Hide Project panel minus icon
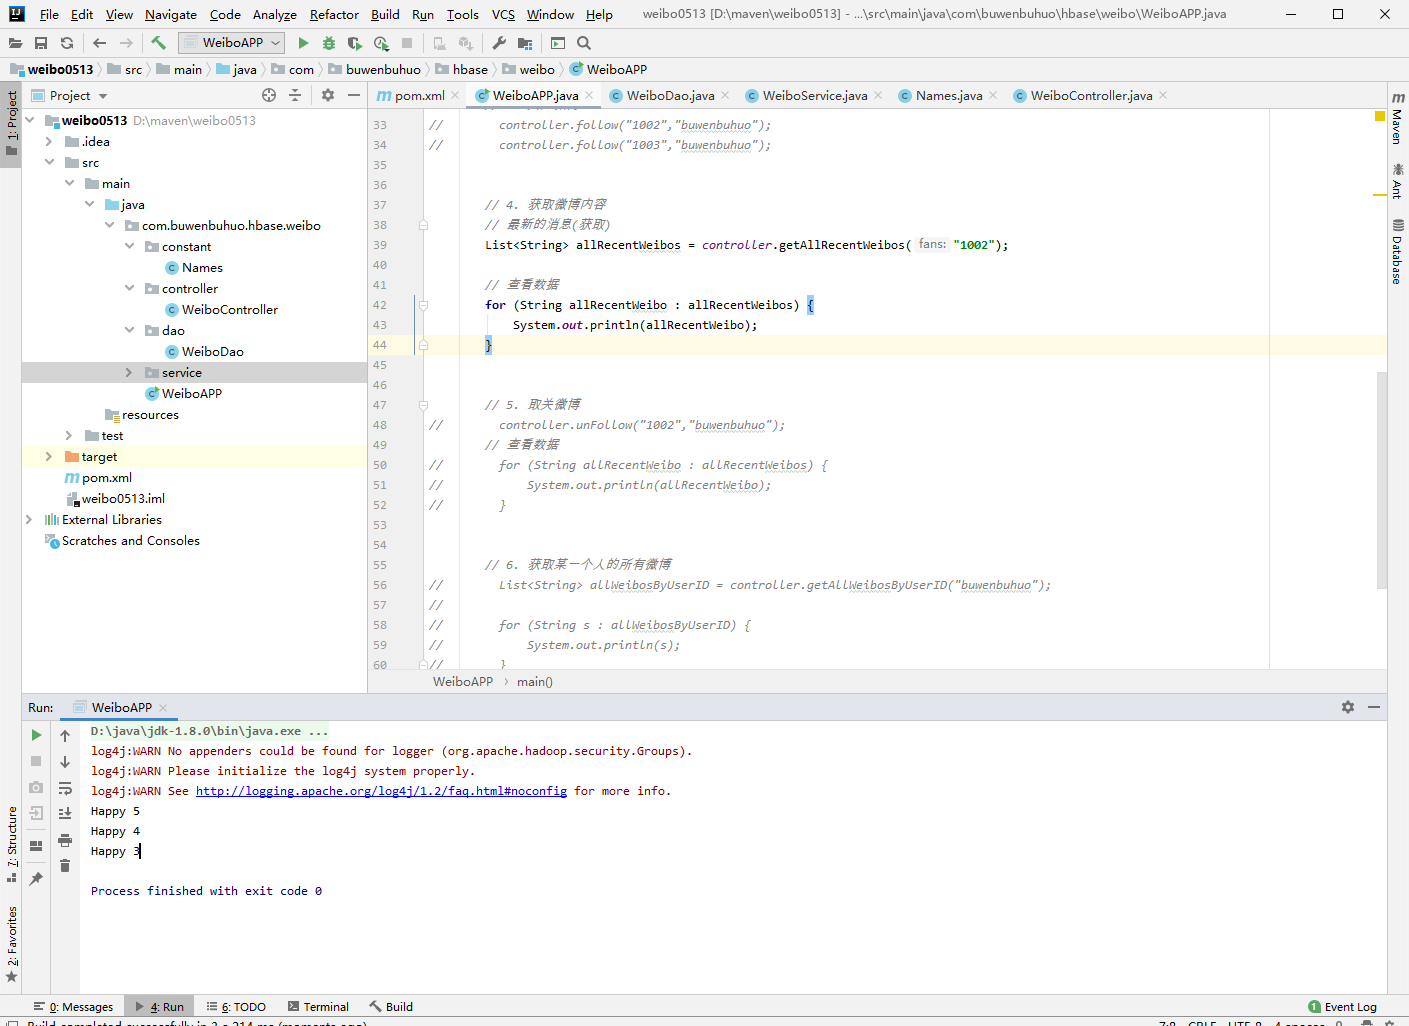Viewport: 1409px width, 1026px height. tap(354, 95)
